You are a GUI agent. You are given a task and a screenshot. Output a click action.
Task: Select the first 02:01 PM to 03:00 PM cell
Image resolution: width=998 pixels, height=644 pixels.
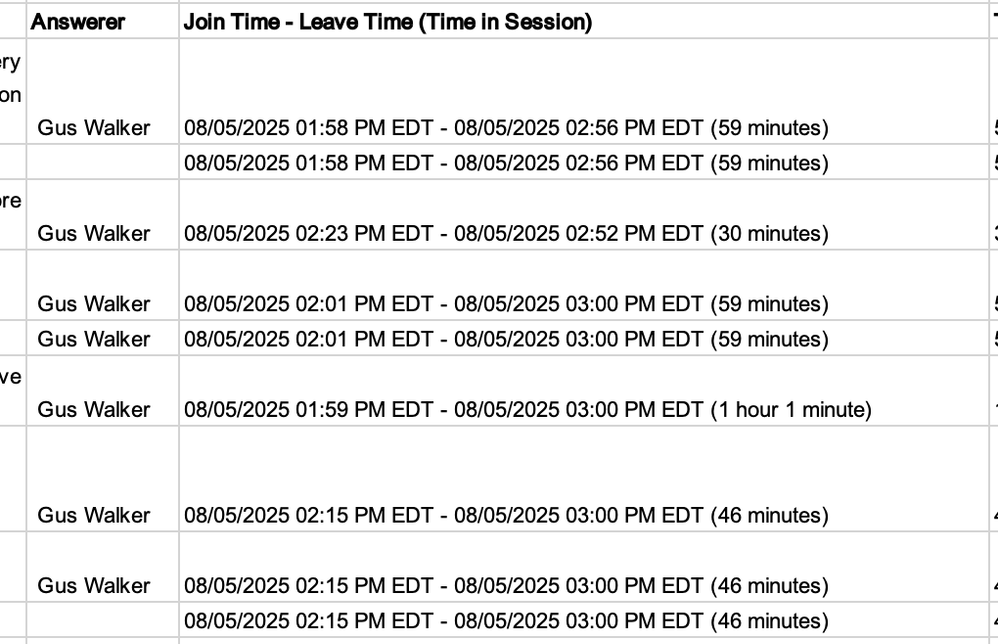[584, 286]
